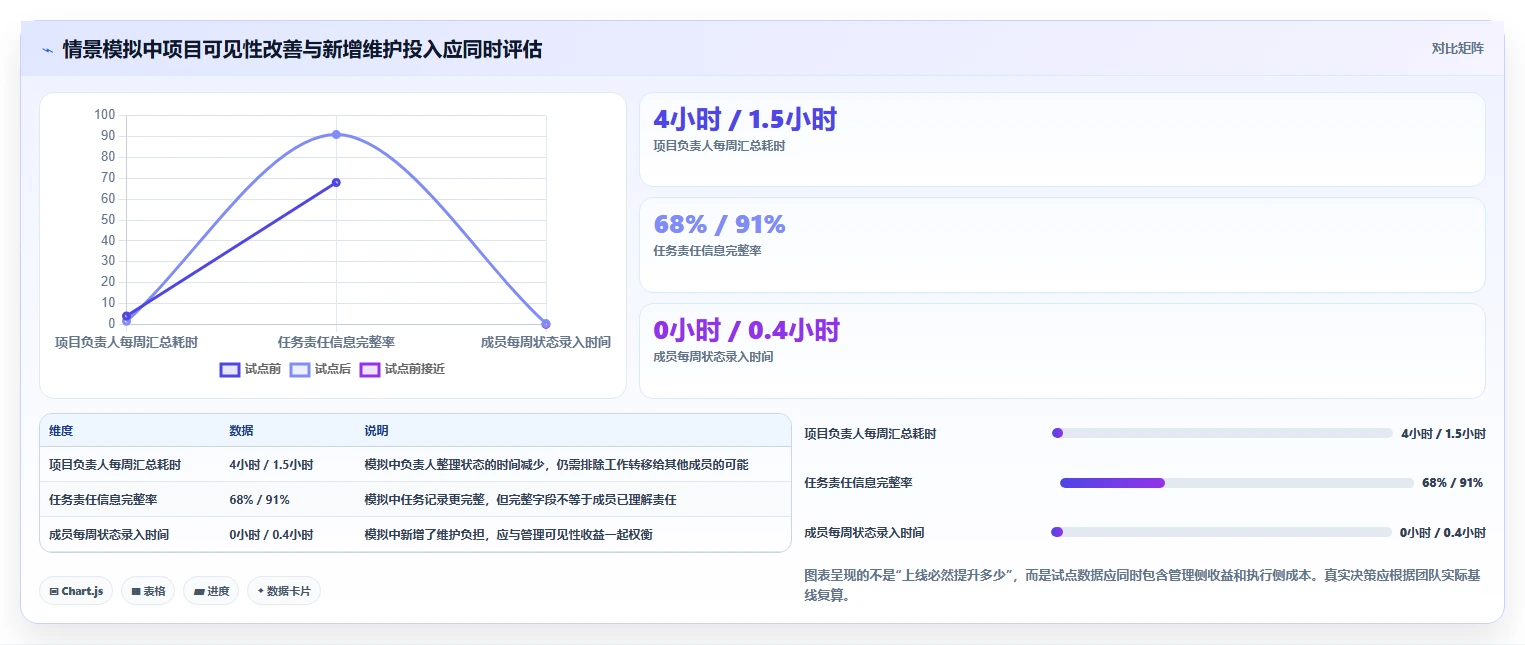The width and height of the screenshot is (1525, 645).
Task: Click the title 情景模拟中项目可见性改善与新增维护投入应同时评估
Action: 302,49
